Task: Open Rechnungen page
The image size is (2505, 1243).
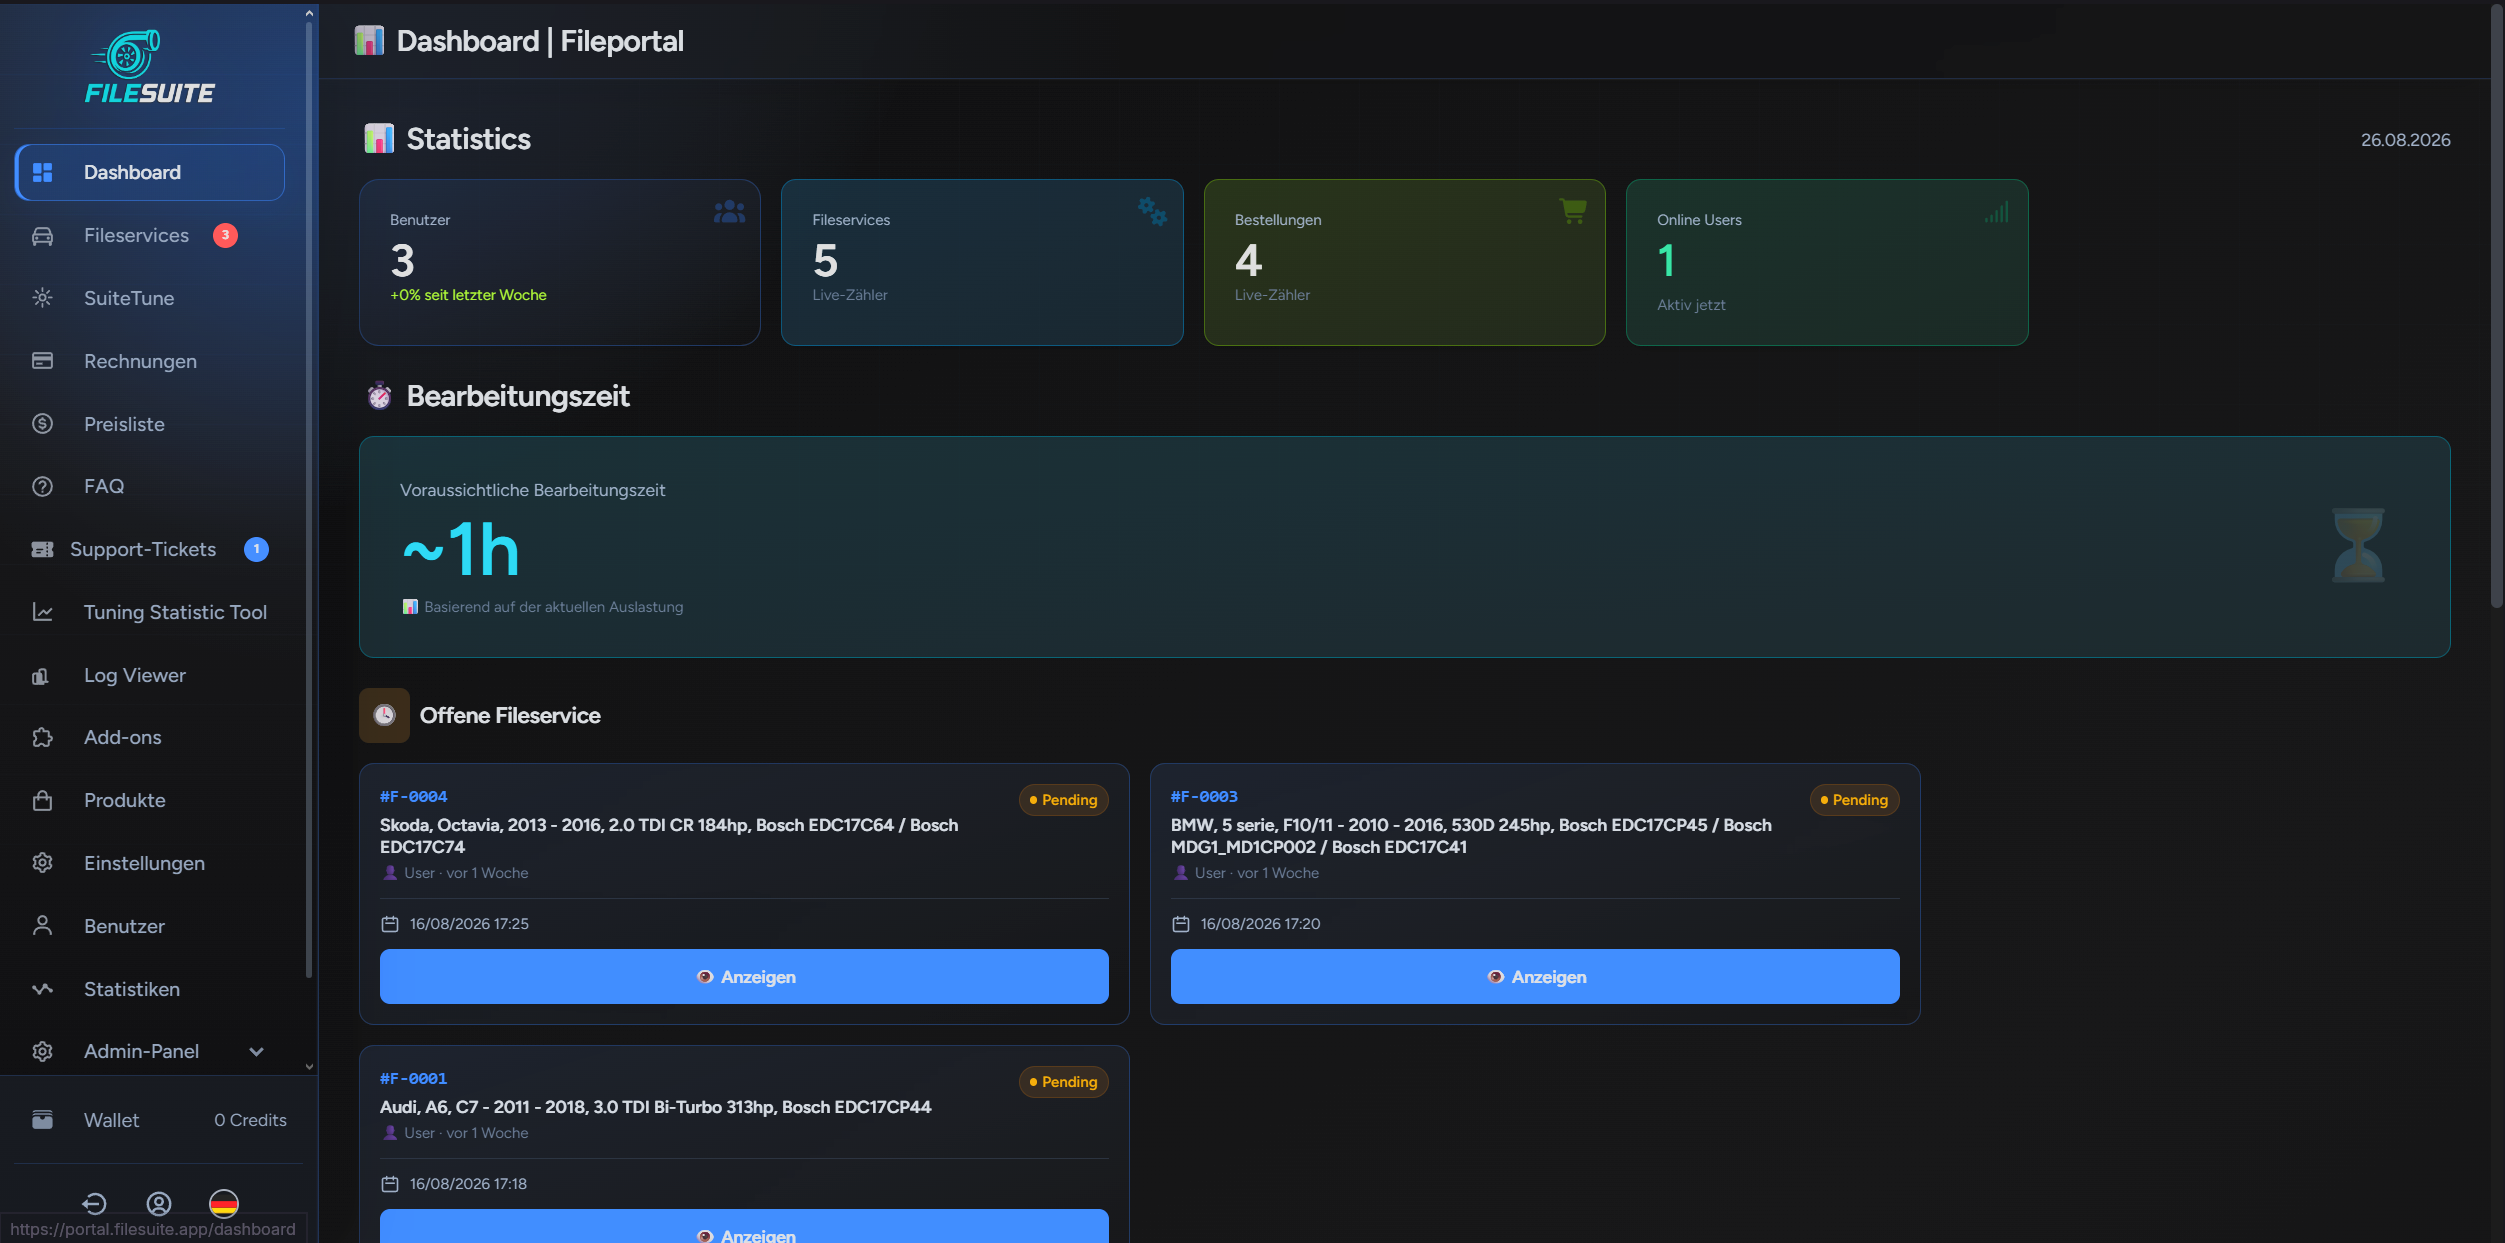Action: coord(150,361)
